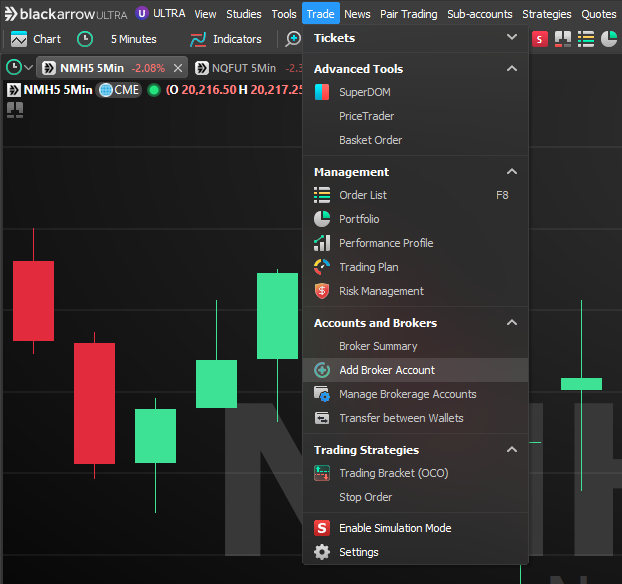This screenshot has width=622, height=584.
Task: Open Transfer between Wallets
Action: click(401, 418)
